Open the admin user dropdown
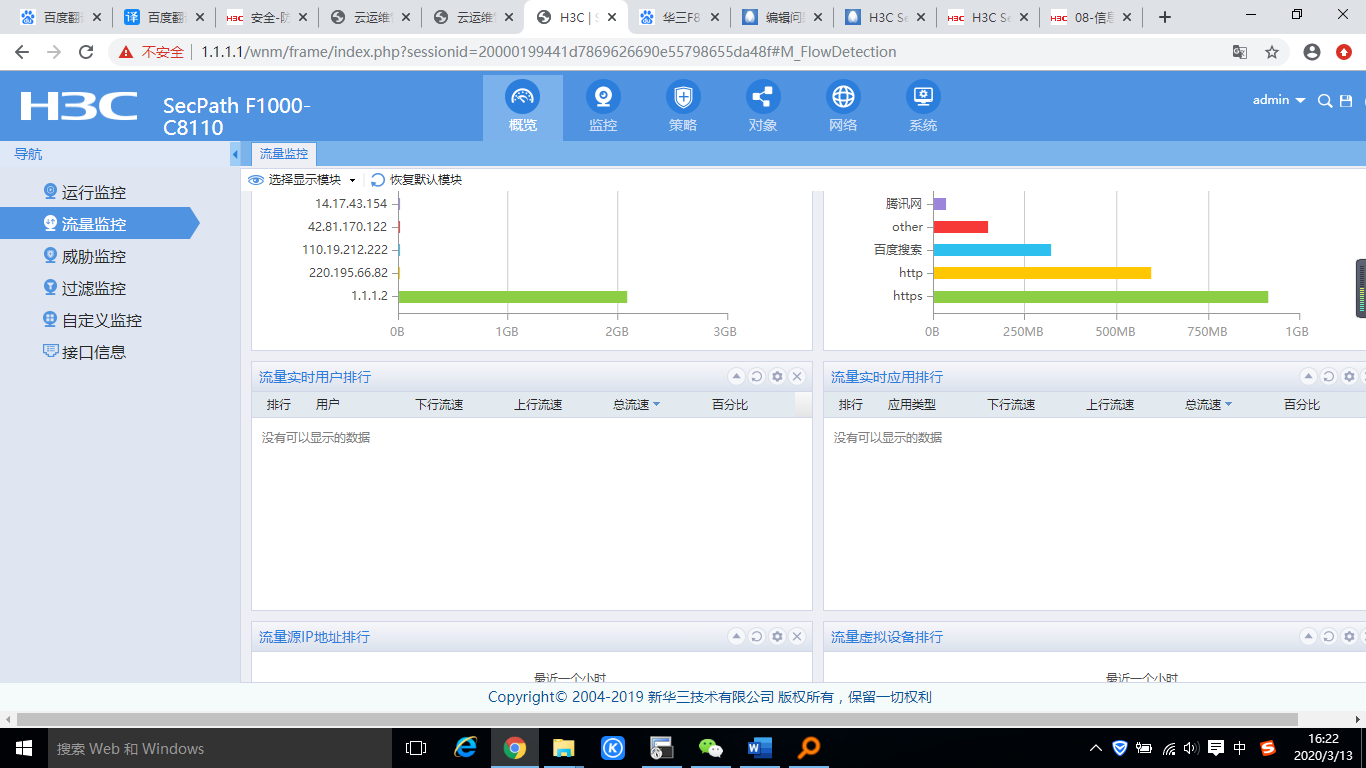Viewport: 1366px width, 768px height. click(1279, 100)
